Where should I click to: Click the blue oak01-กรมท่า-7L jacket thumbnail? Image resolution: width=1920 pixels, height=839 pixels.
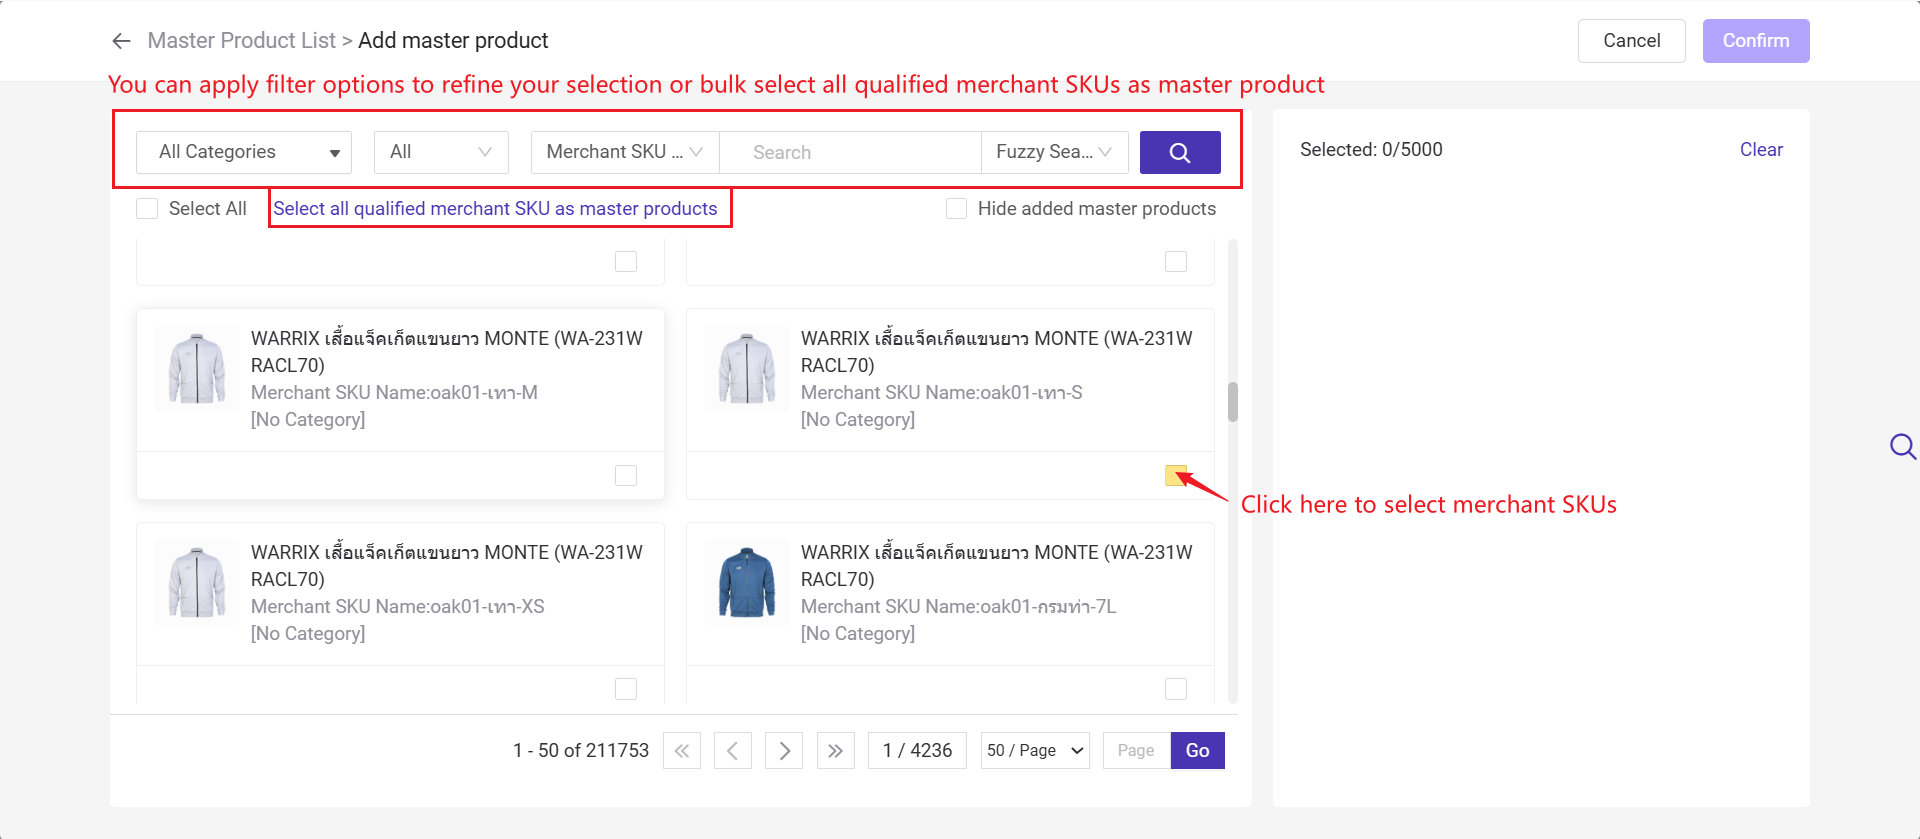tap(747, 582)
